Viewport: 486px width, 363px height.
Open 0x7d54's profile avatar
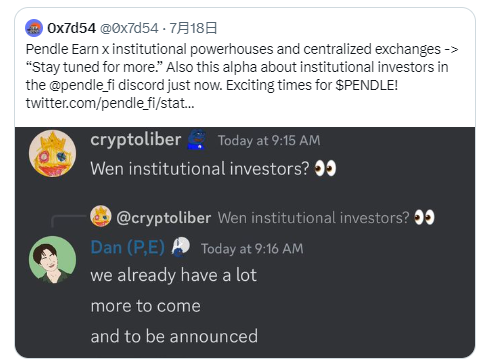(34, 28)
